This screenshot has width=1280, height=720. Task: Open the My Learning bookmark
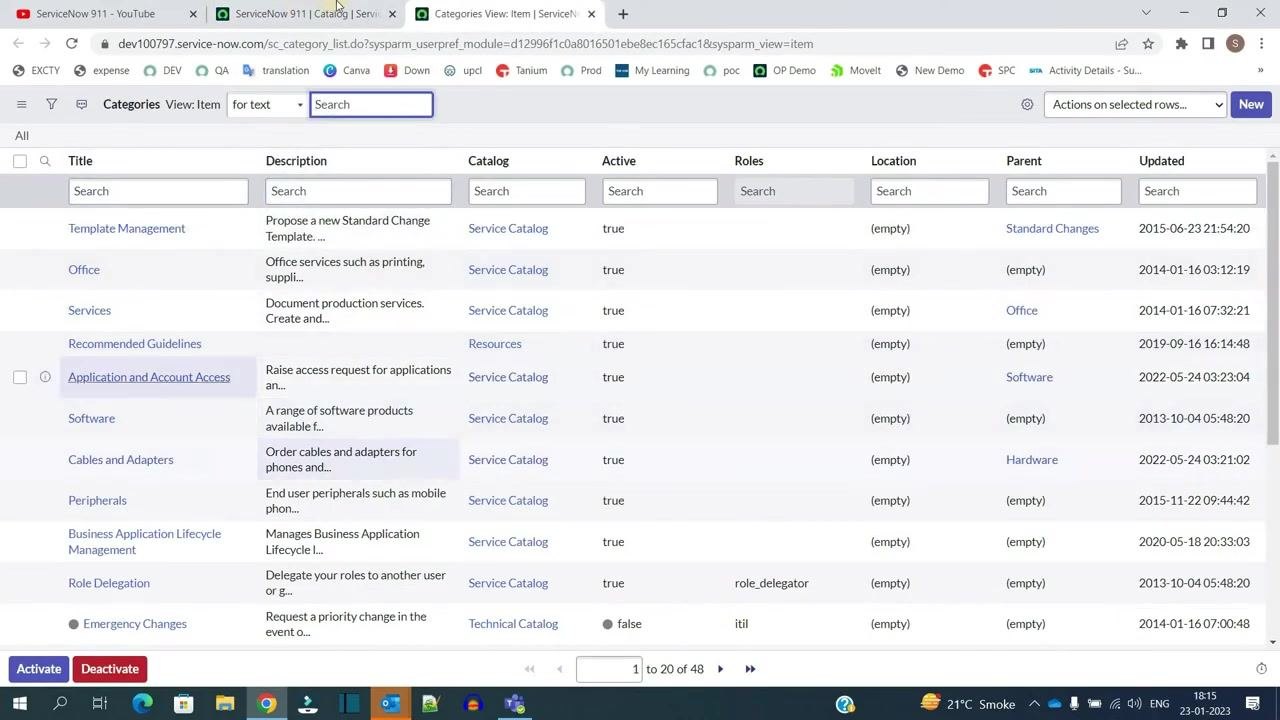coord(652,70)
